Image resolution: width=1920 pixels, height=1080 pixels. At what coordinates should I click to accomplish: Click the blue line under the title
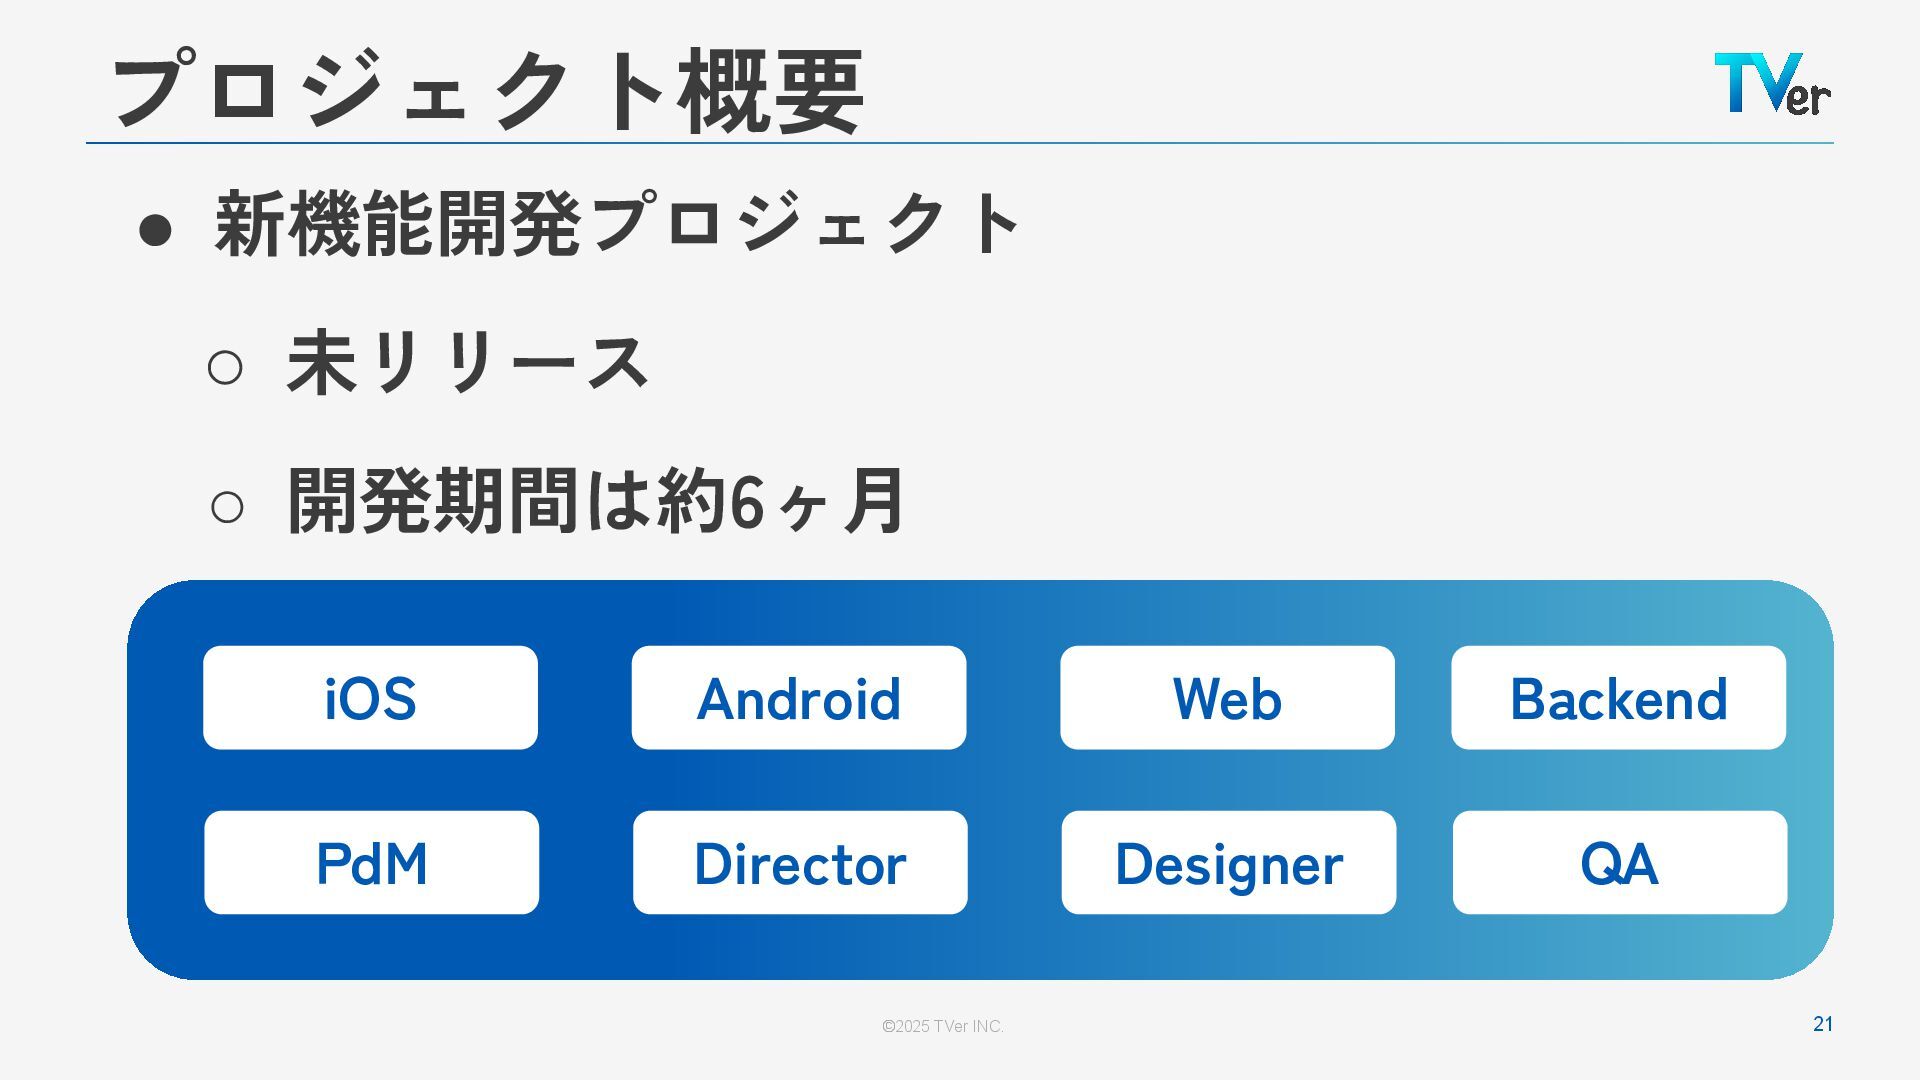(x=960, y=143)
